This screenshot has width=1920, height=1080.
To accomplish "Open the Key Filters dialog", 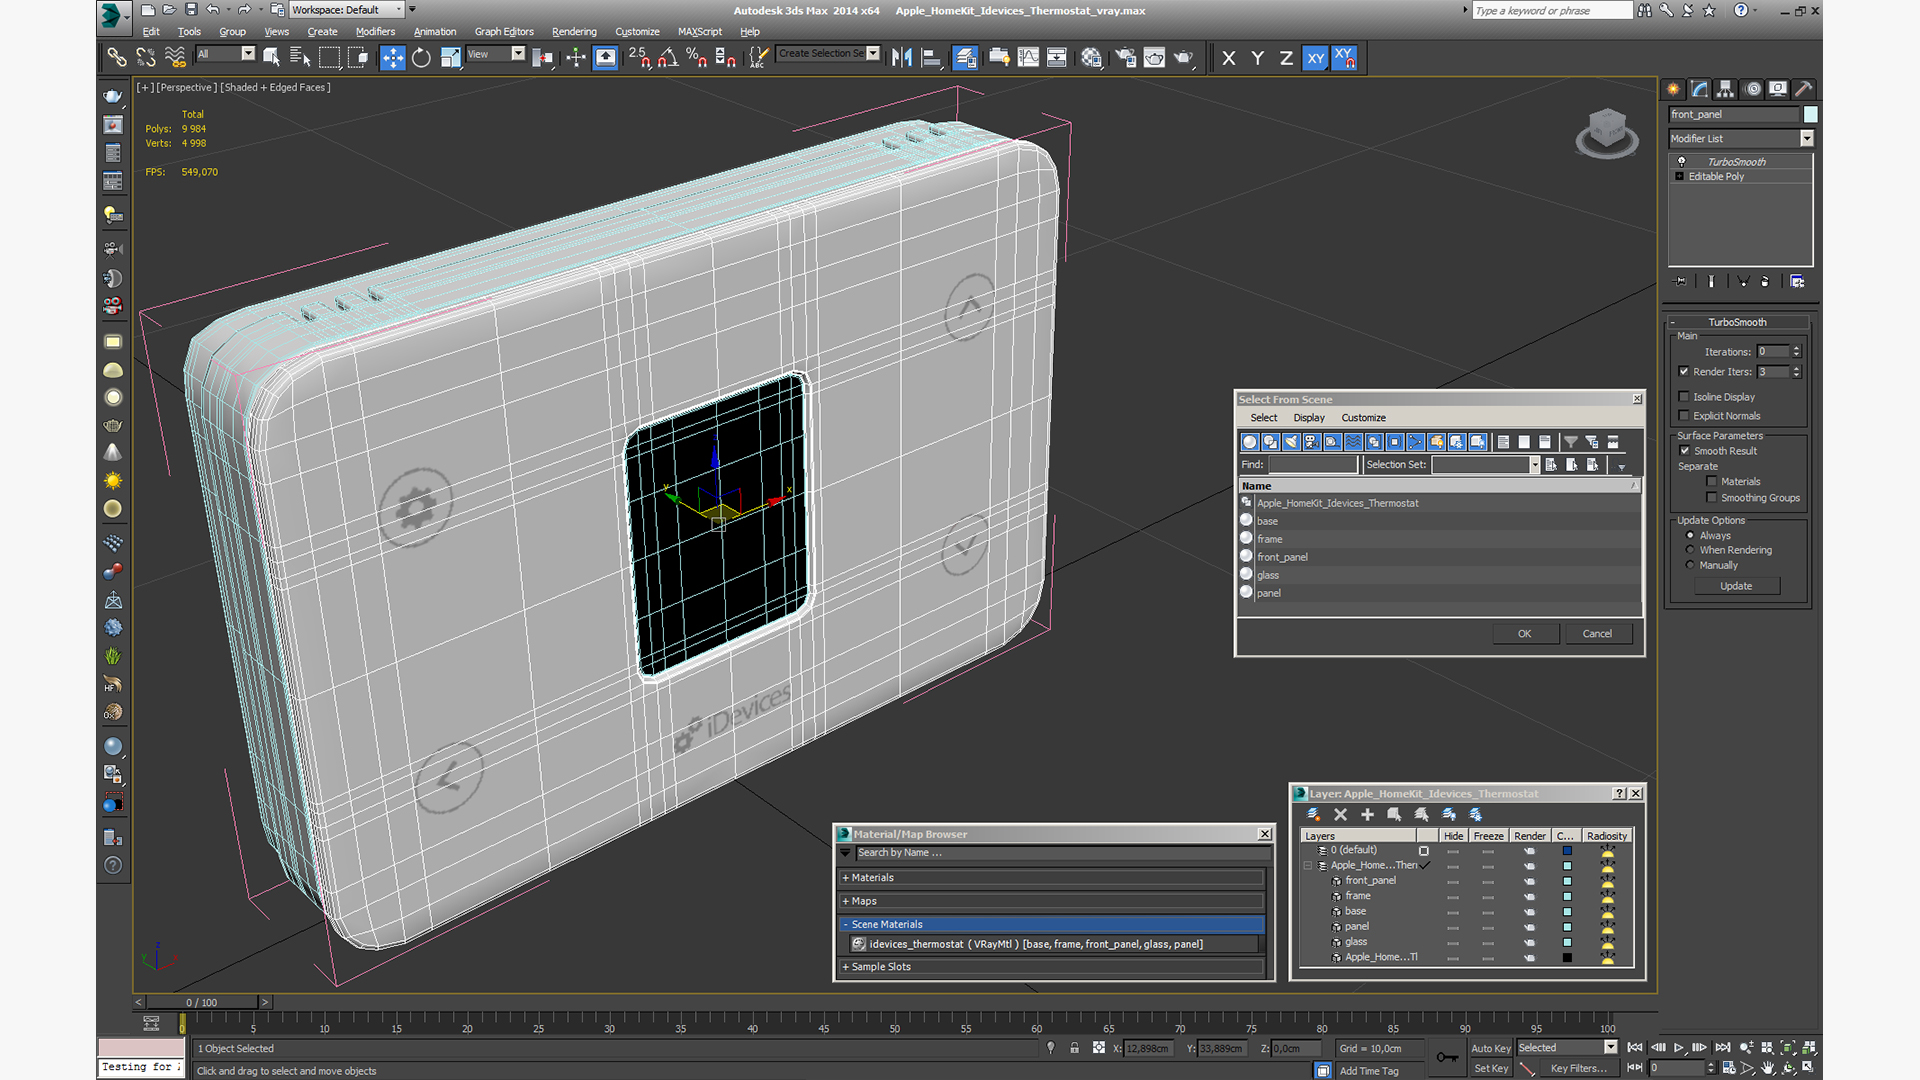I will point(1578,1069).
